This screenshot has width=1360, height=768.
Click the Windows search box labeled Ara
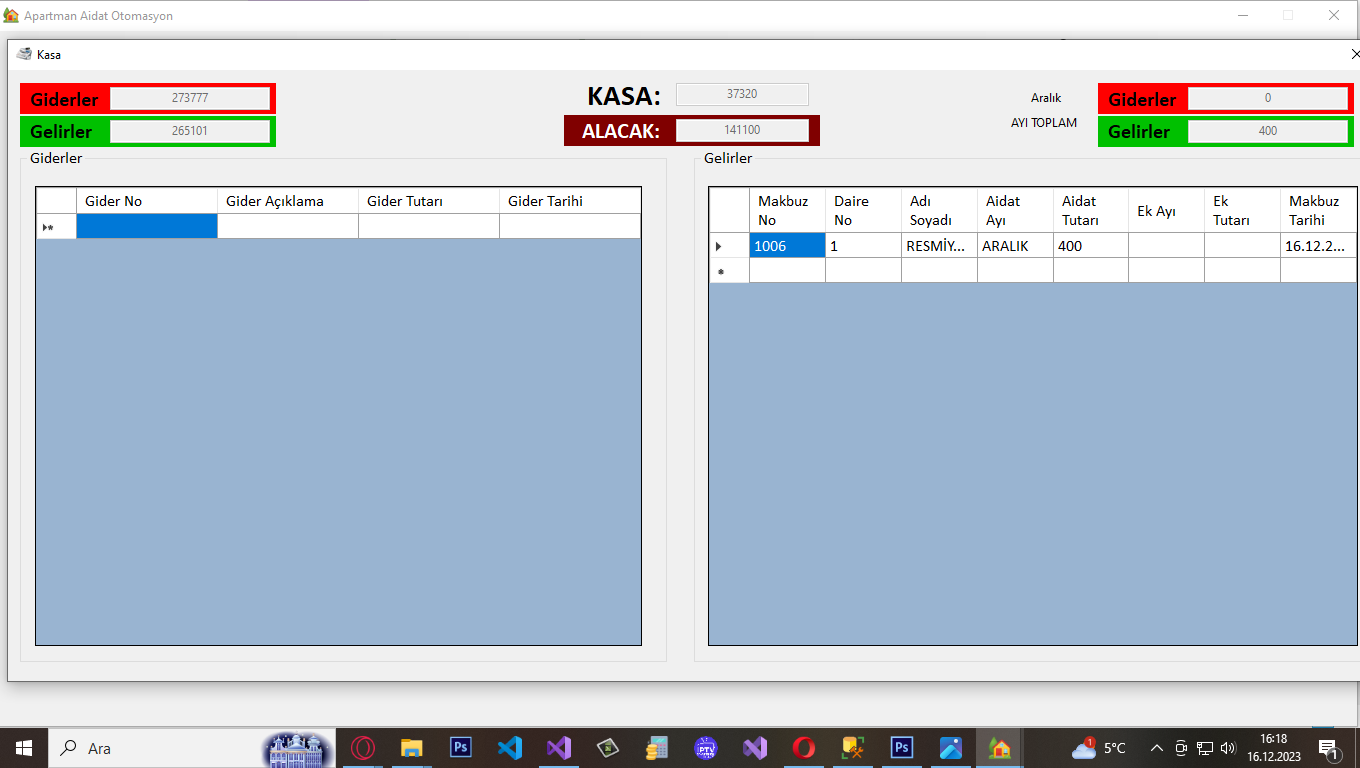pos(150,748)
